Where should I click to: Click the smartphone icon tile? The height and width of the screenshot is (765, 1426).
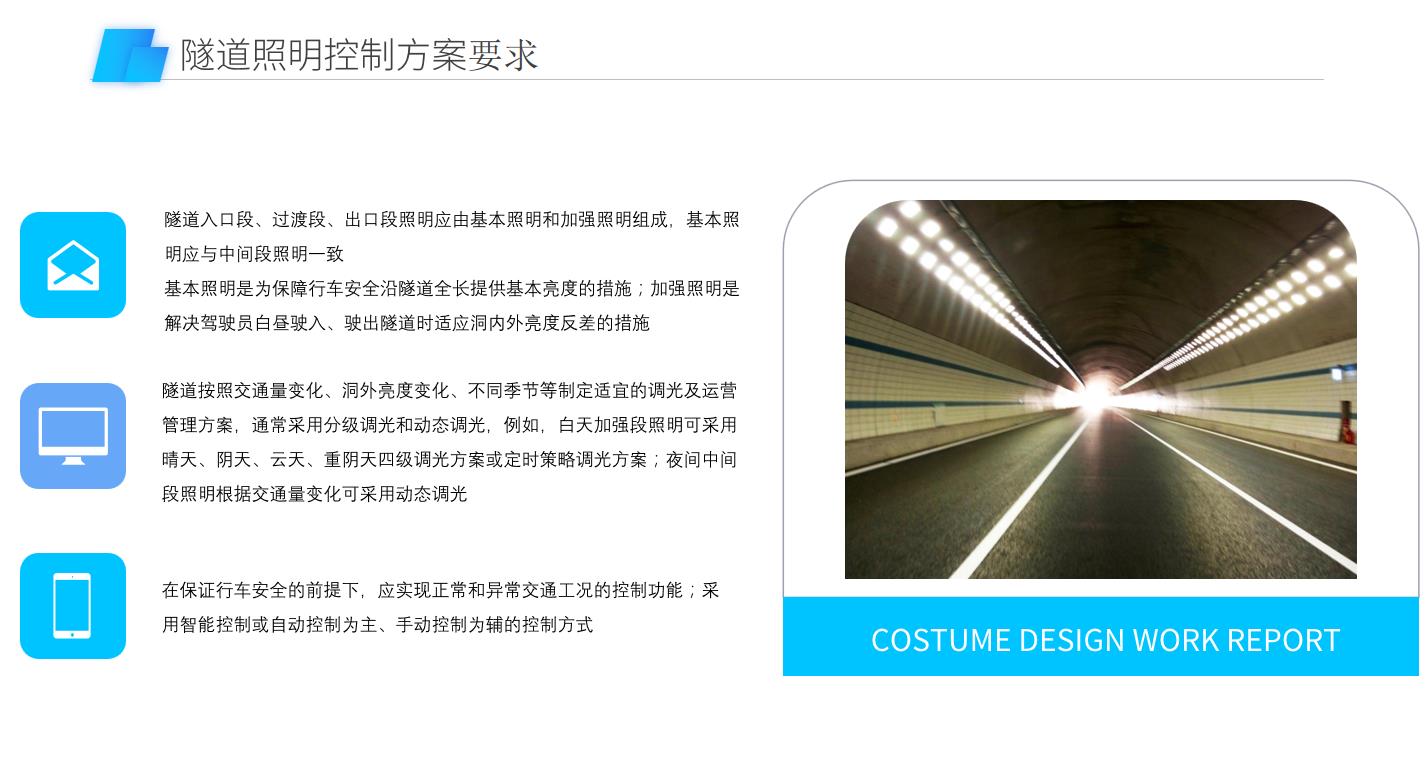pyautogui.click(x=73, y=606)
